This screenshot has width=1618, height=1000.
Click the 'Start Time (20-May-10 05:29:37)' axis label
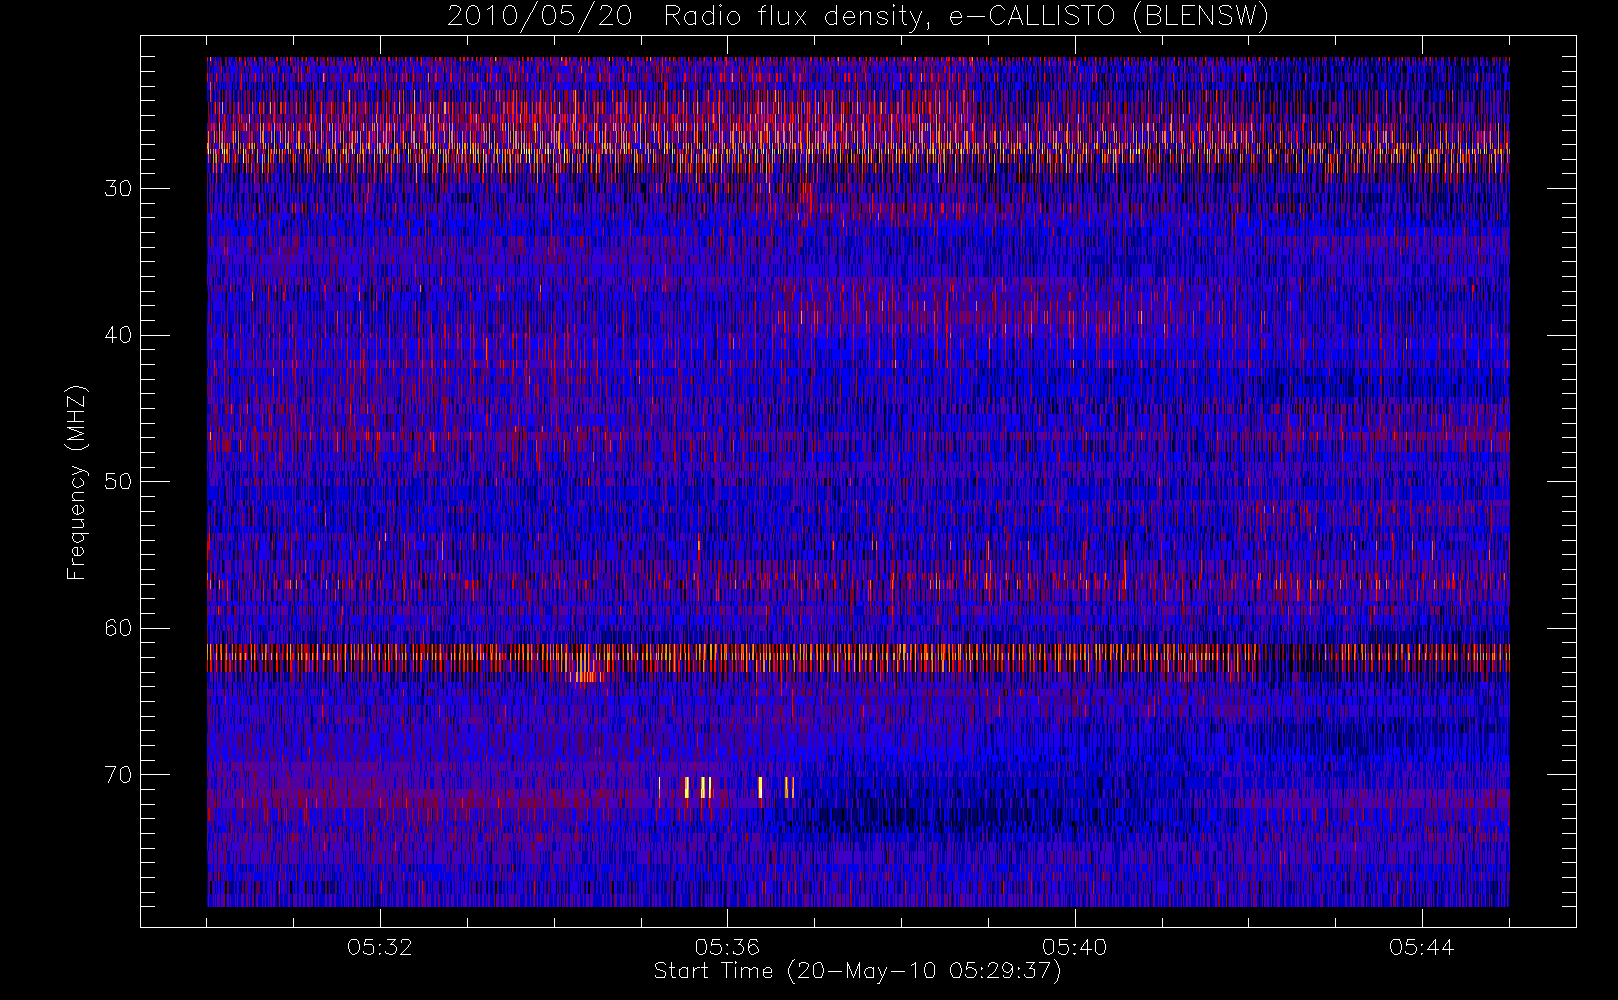[857, 971]
